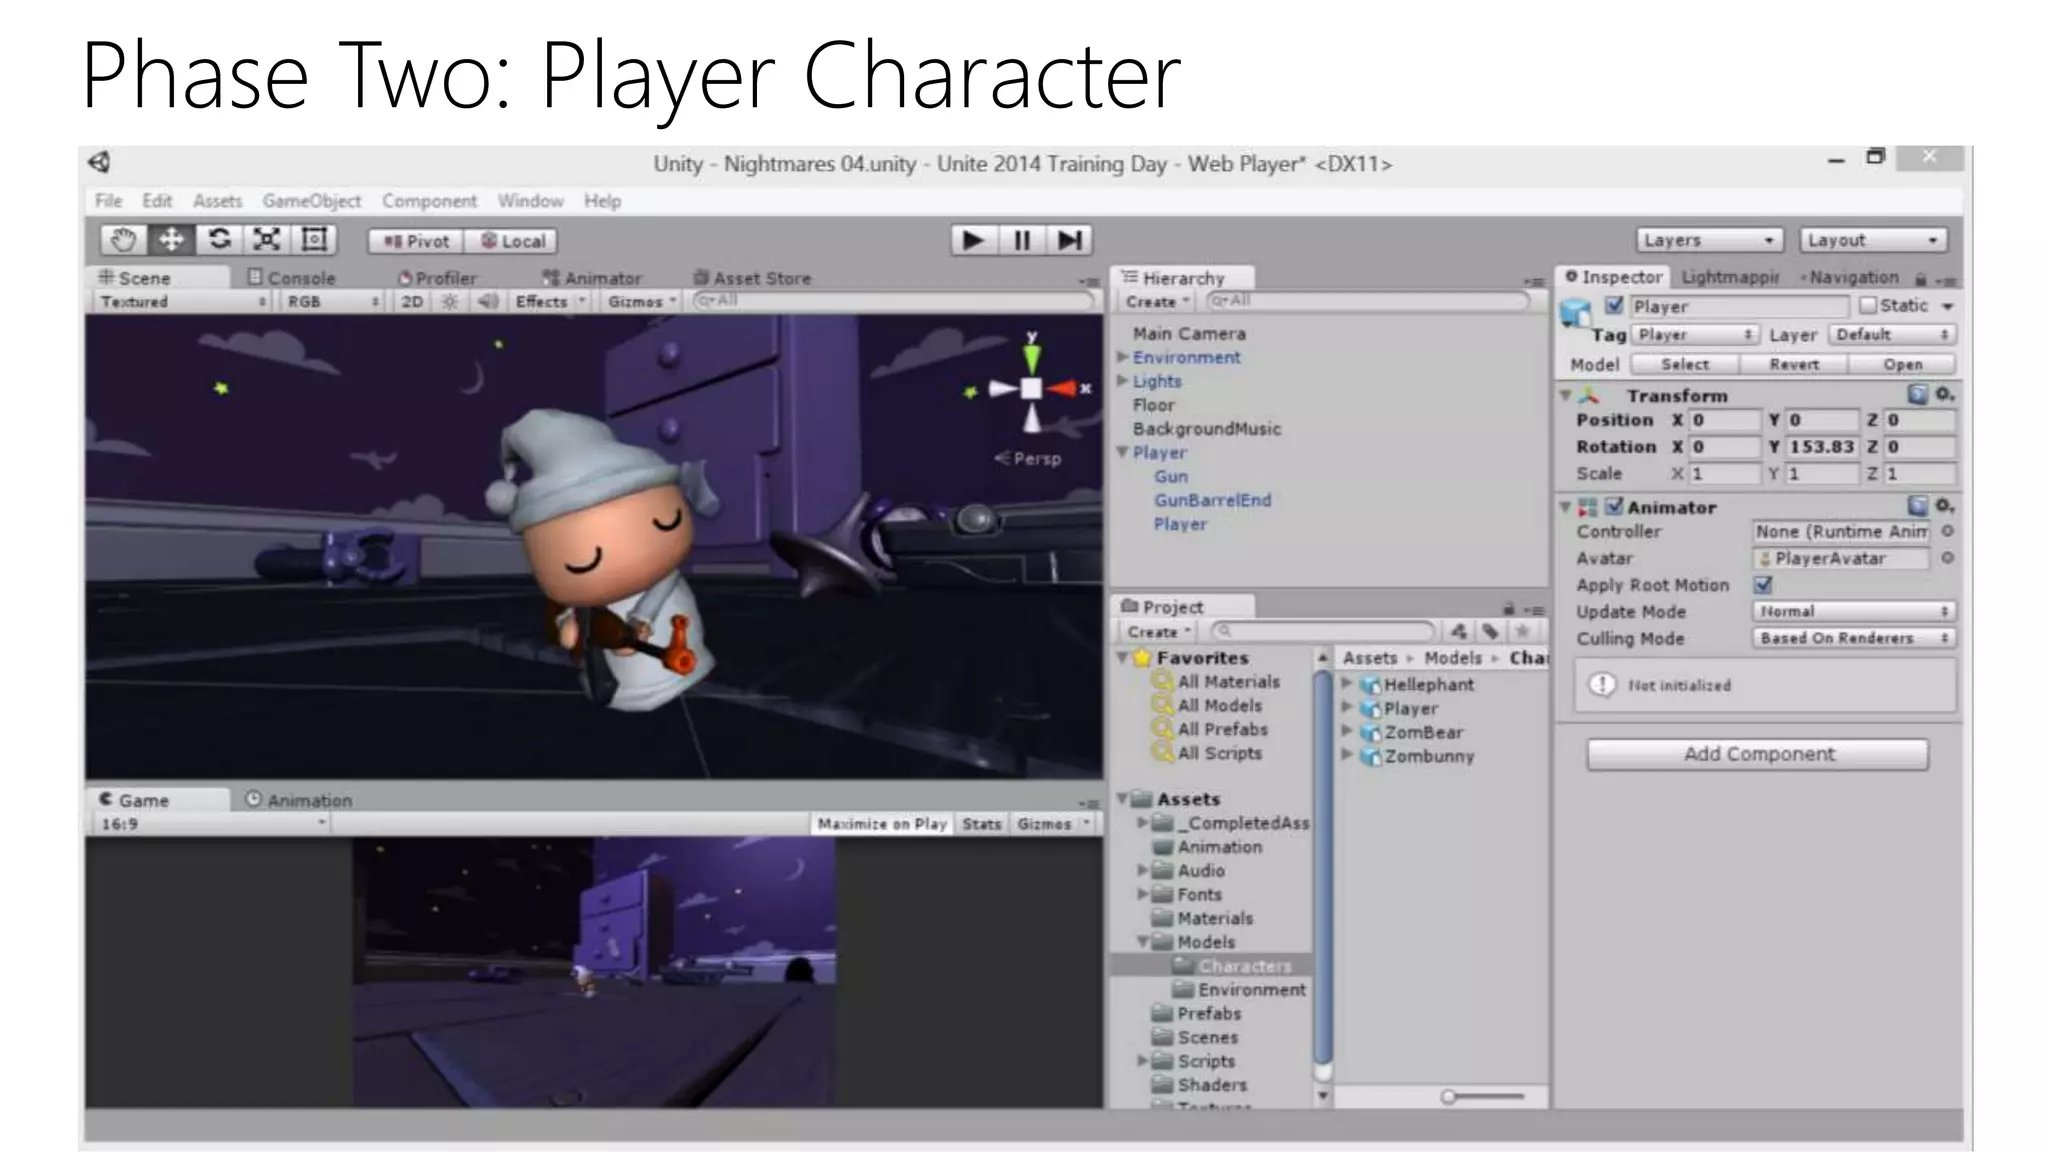Click the model Revert button
The width and height of the screenshot is (2048, 1152).
[x=1794, y=364]
